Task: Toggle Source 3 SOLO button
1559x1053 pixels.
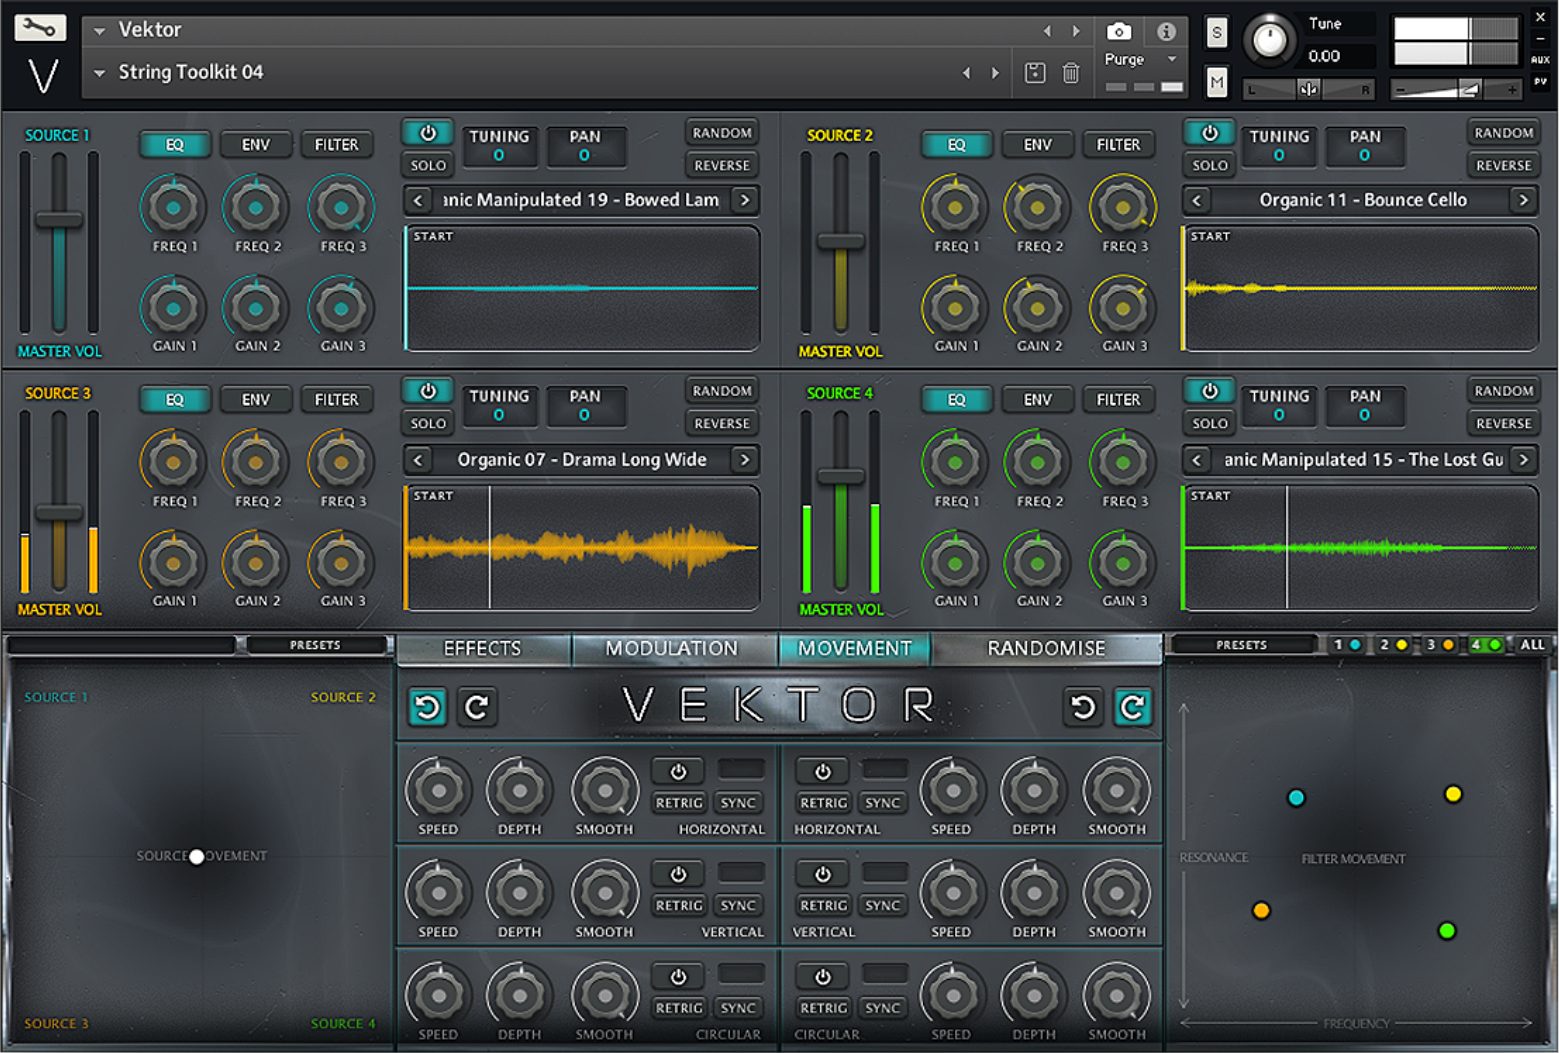Action: click(428, 423)
